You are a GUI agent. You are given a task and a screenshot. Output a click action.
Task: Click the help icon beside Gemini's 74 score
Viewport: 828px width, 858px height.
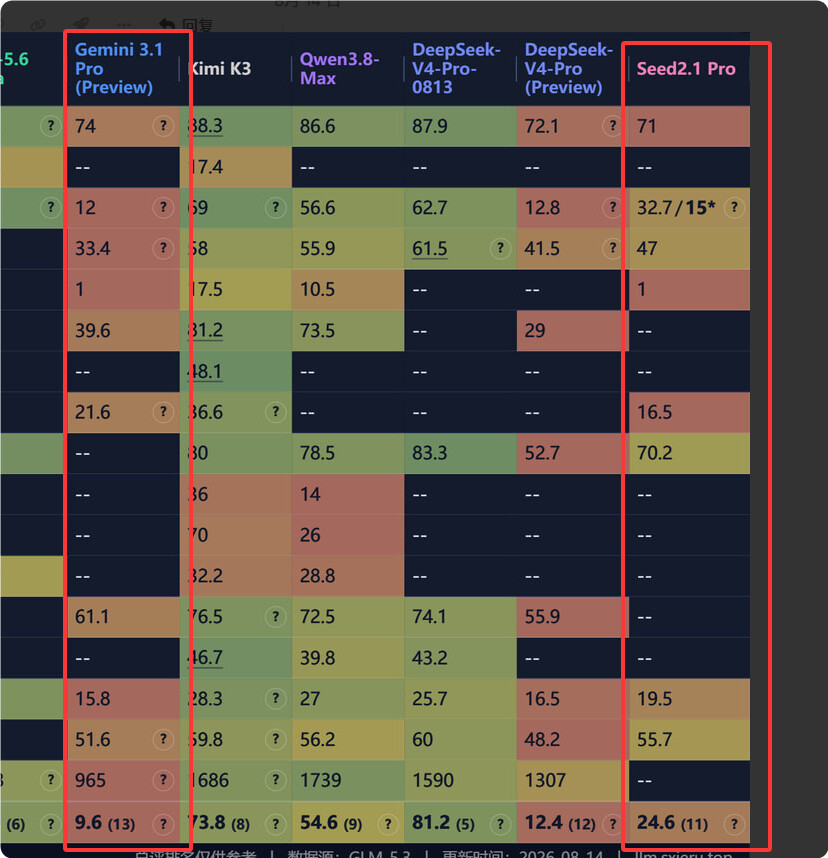163,126
